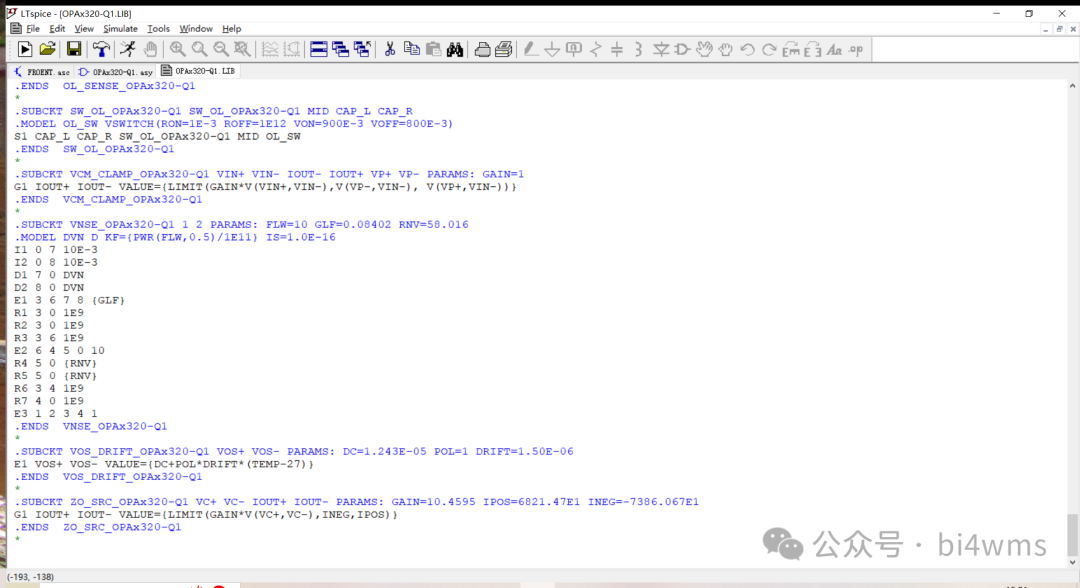Open the Tools menu

point(158,29)
